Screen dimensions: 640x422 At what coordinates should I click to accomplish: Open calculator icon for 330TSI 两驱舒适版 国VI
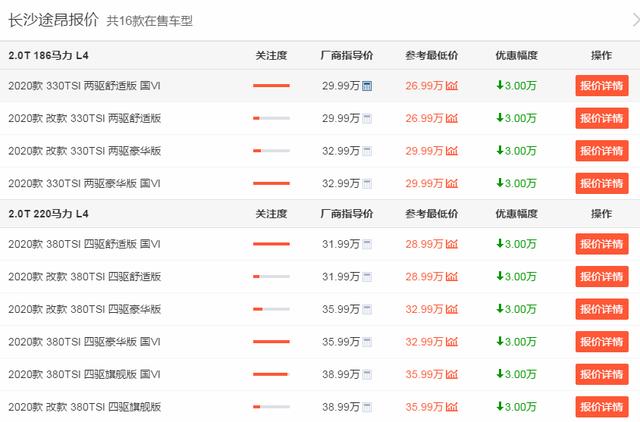tap(367, 86)
